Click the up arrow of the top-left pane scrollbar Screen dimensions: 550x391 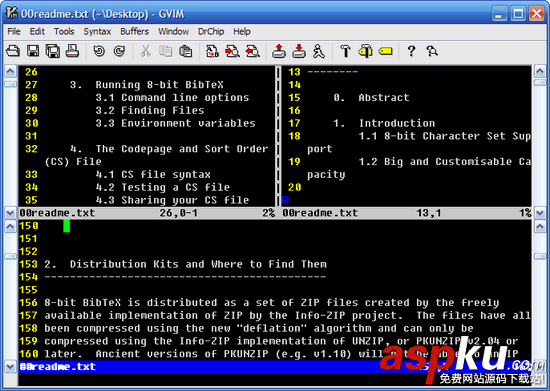pos(10,72)
